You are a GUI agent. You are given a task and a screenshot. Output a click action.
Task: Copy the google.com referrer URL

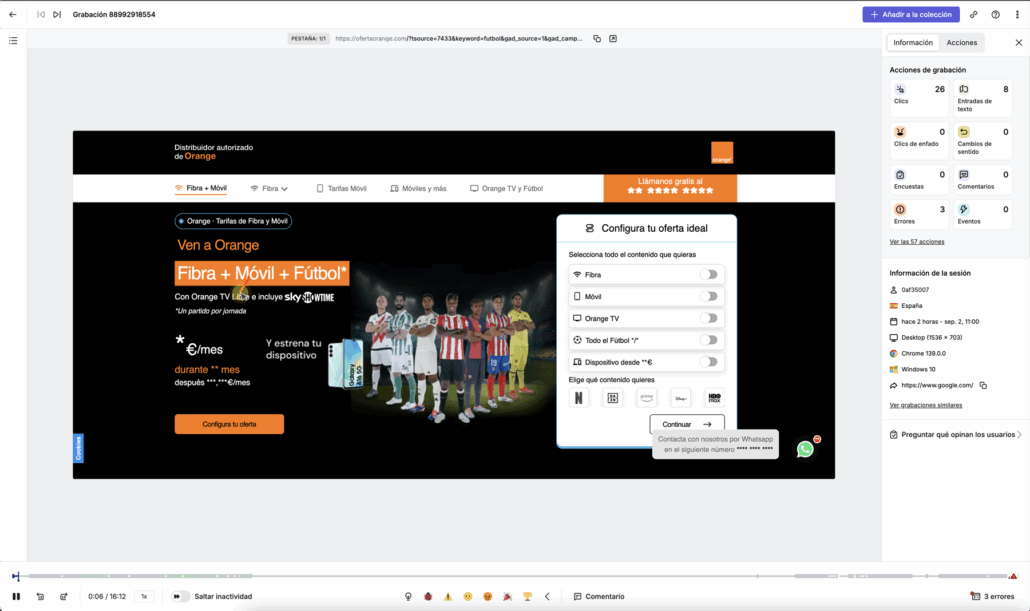click(x=983, y=386)
